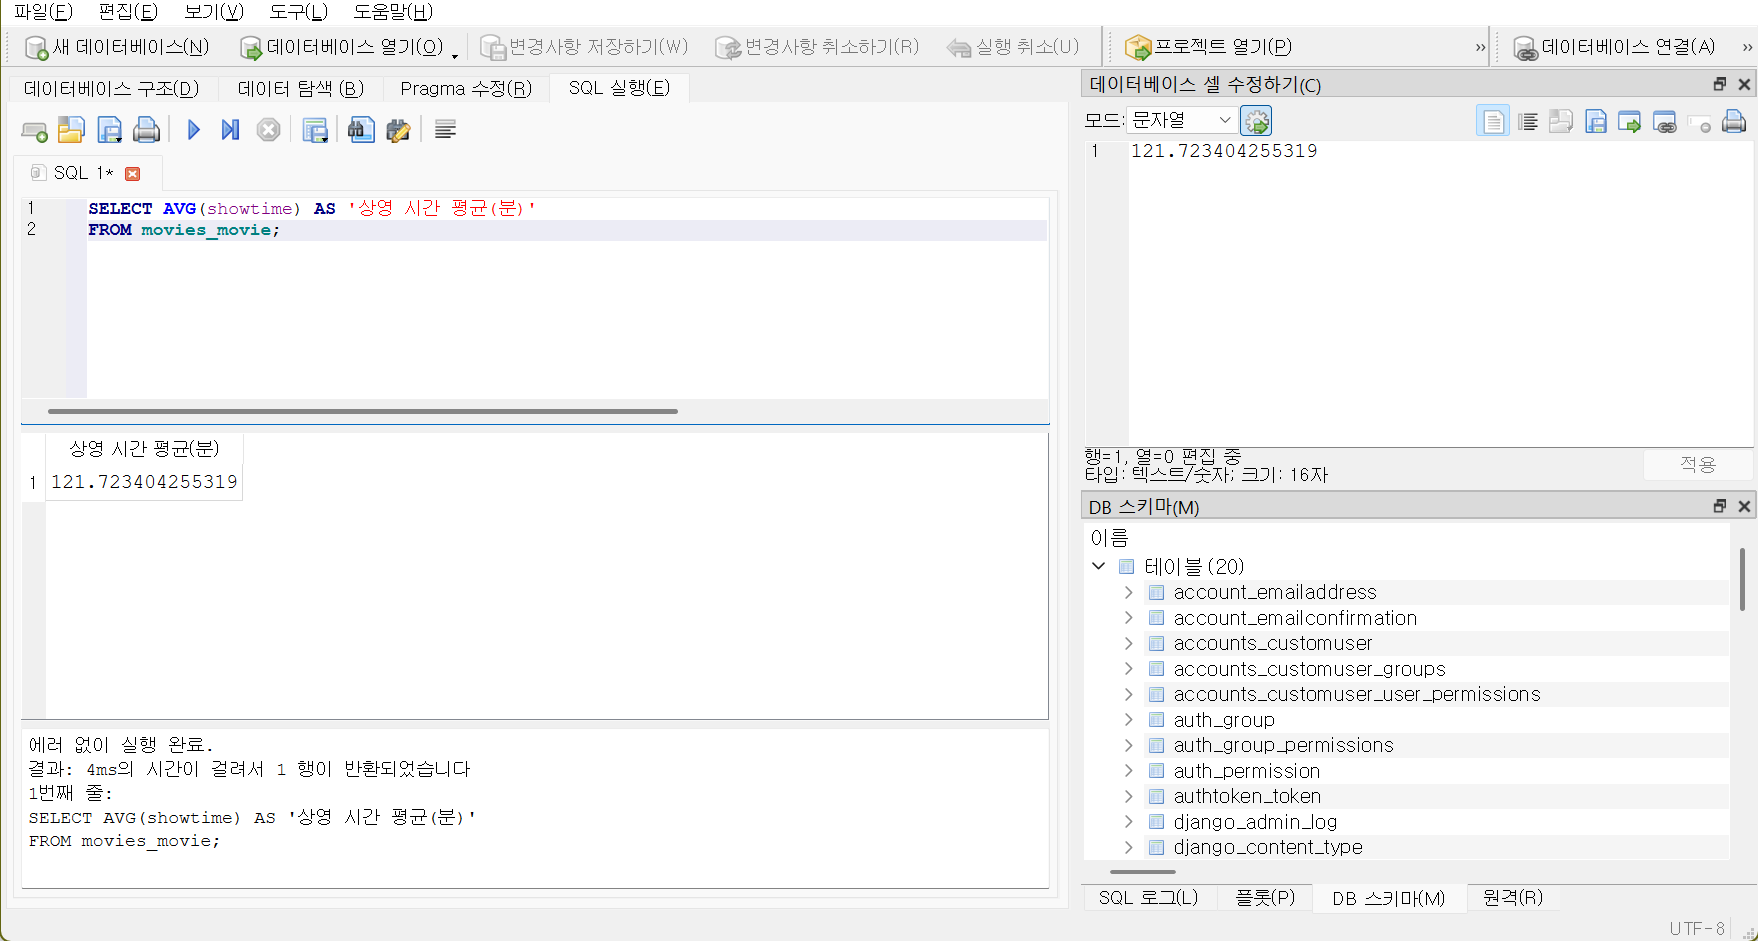
Task: Click 데이터베이스 열기 toolbar button
Action: point(341,47)
